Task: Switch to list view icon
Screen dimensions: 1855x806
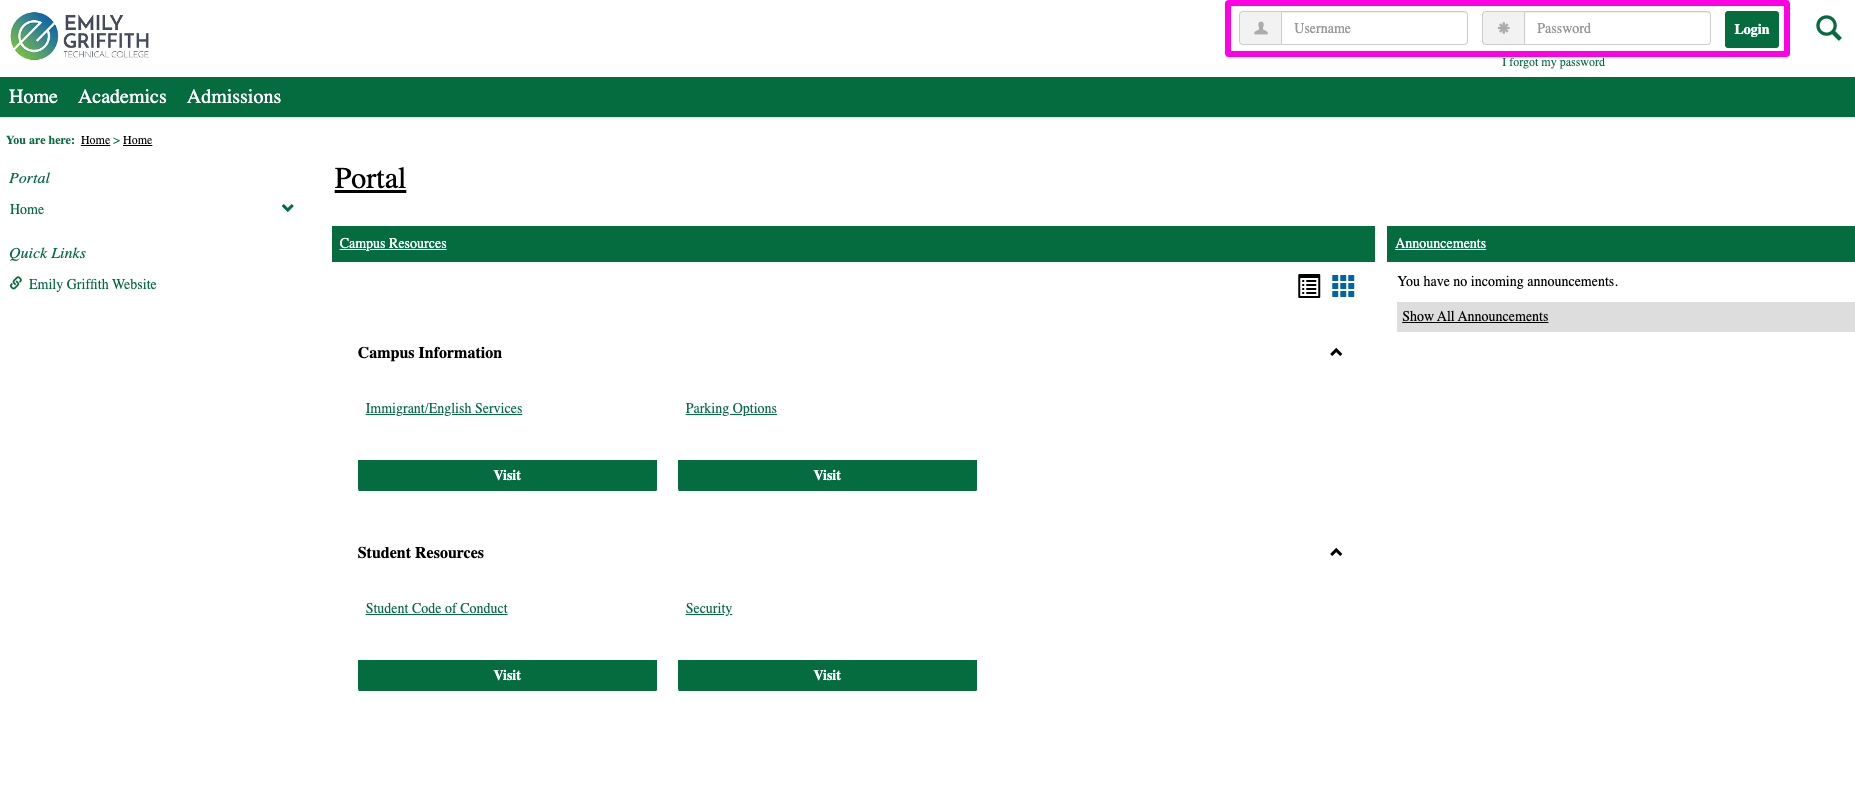Action: [x=1308, y=287]
